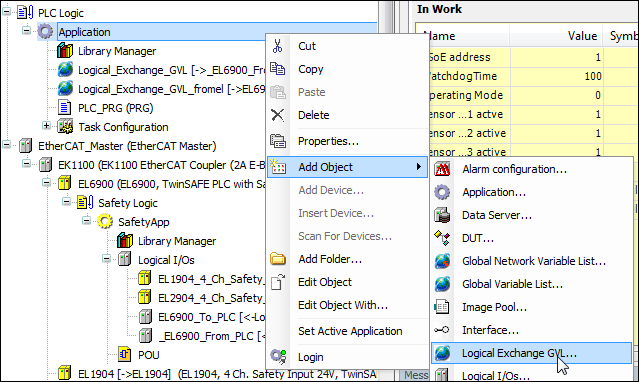Click the first Library Manager books icon

coord(65,51)
